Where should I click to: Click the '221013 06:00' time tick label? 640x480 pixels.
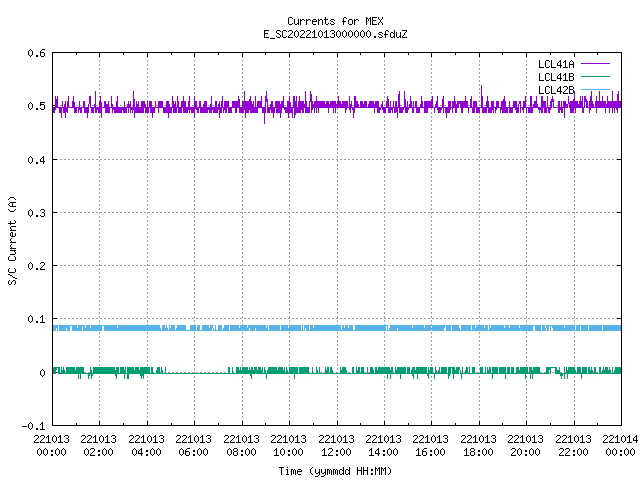193,445
